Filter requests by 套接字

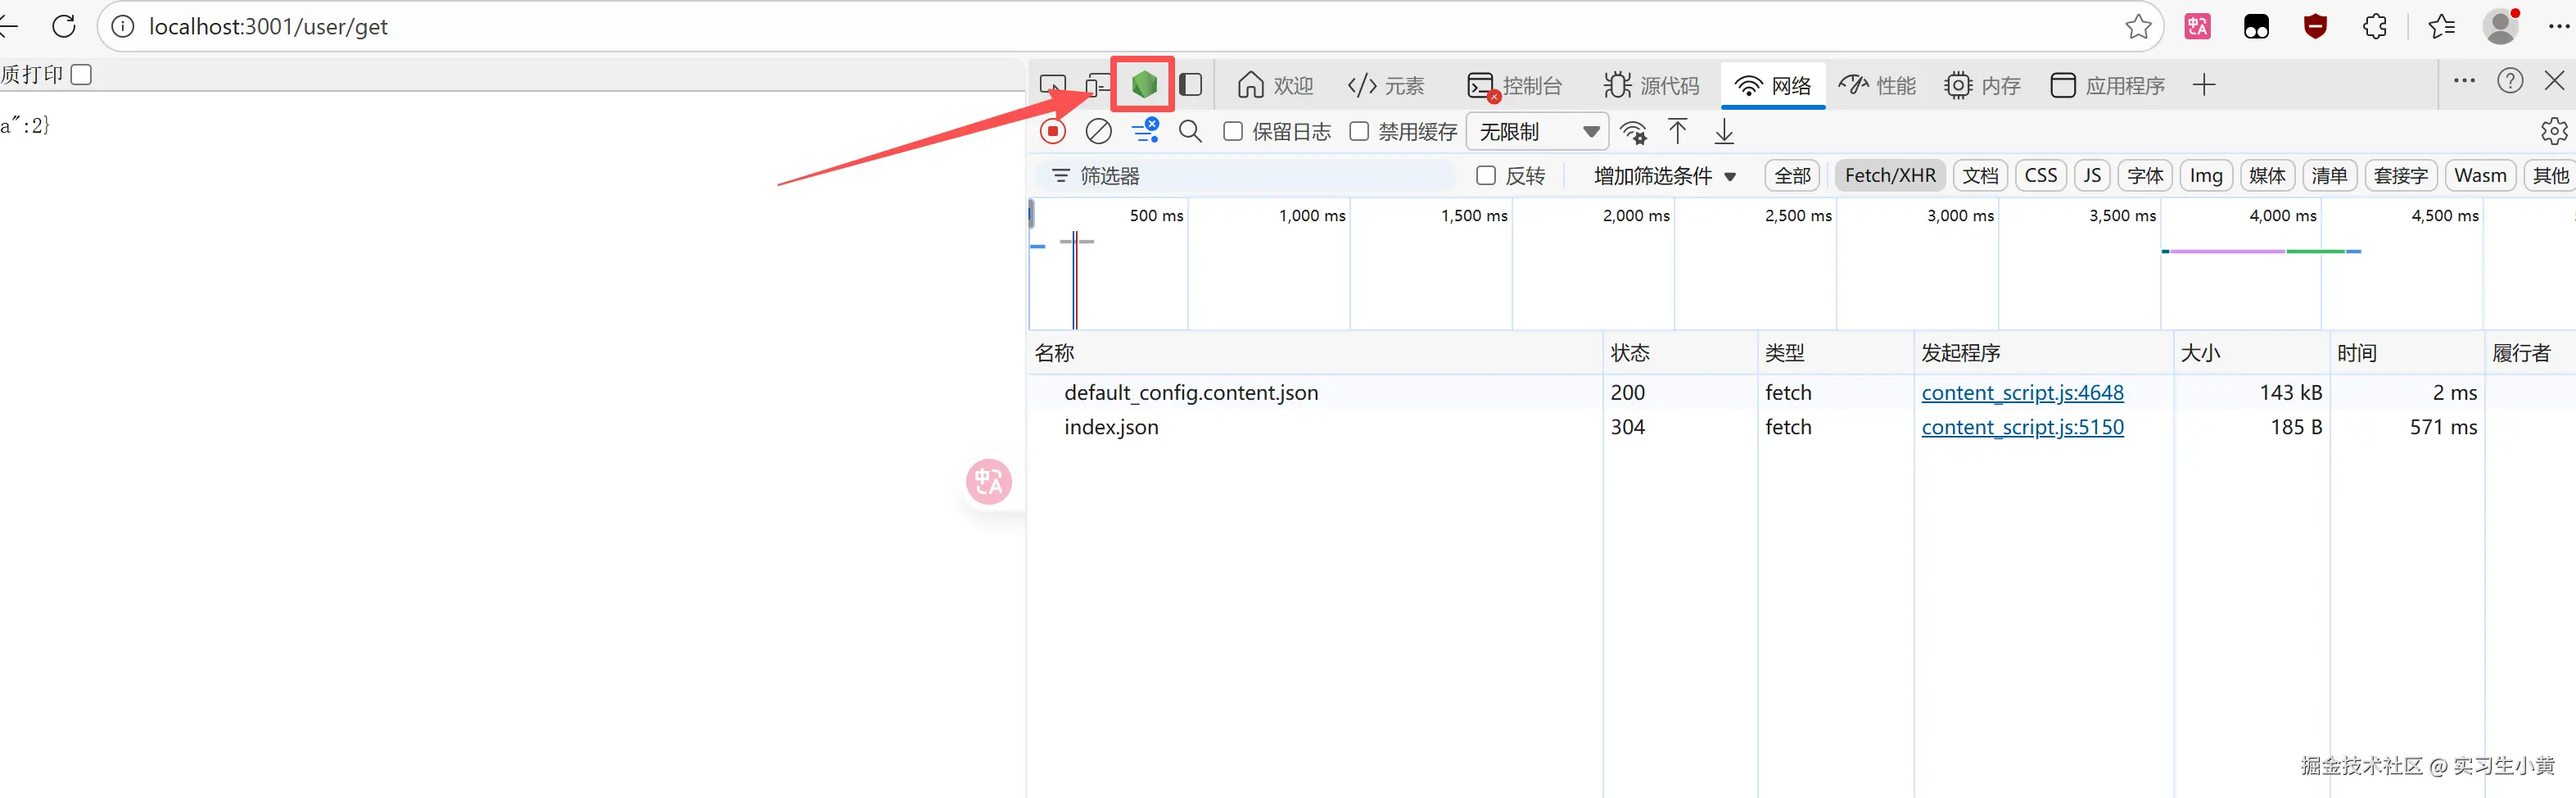2401,176
